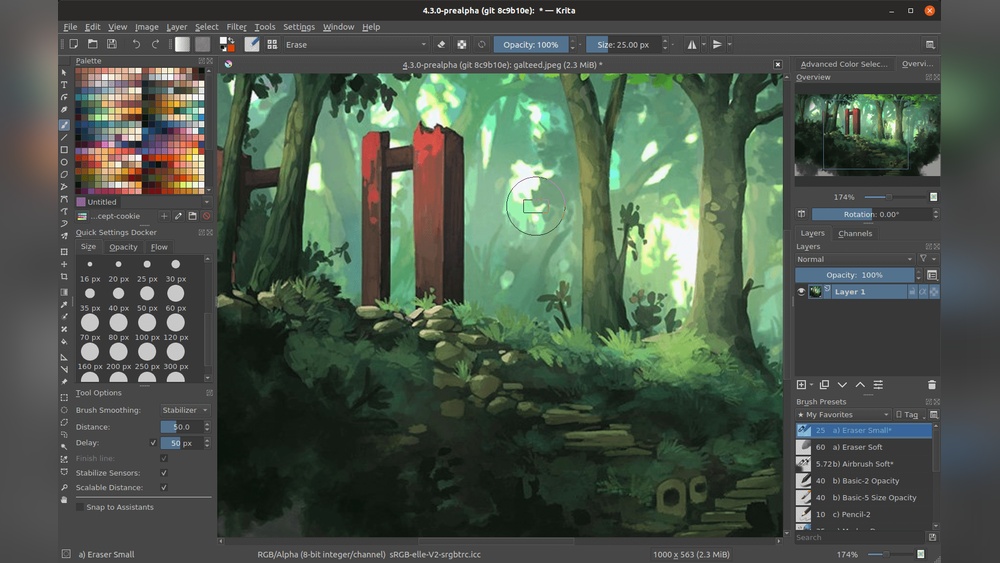Image resolution: width=1000 pixels, height=563 pixels.
Task: Open the Erase blending mode dropdown
Action: coord(355,44)
